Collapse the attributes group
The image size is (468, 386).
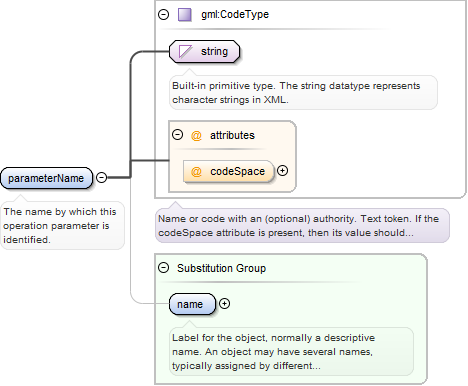coord(177,135)
